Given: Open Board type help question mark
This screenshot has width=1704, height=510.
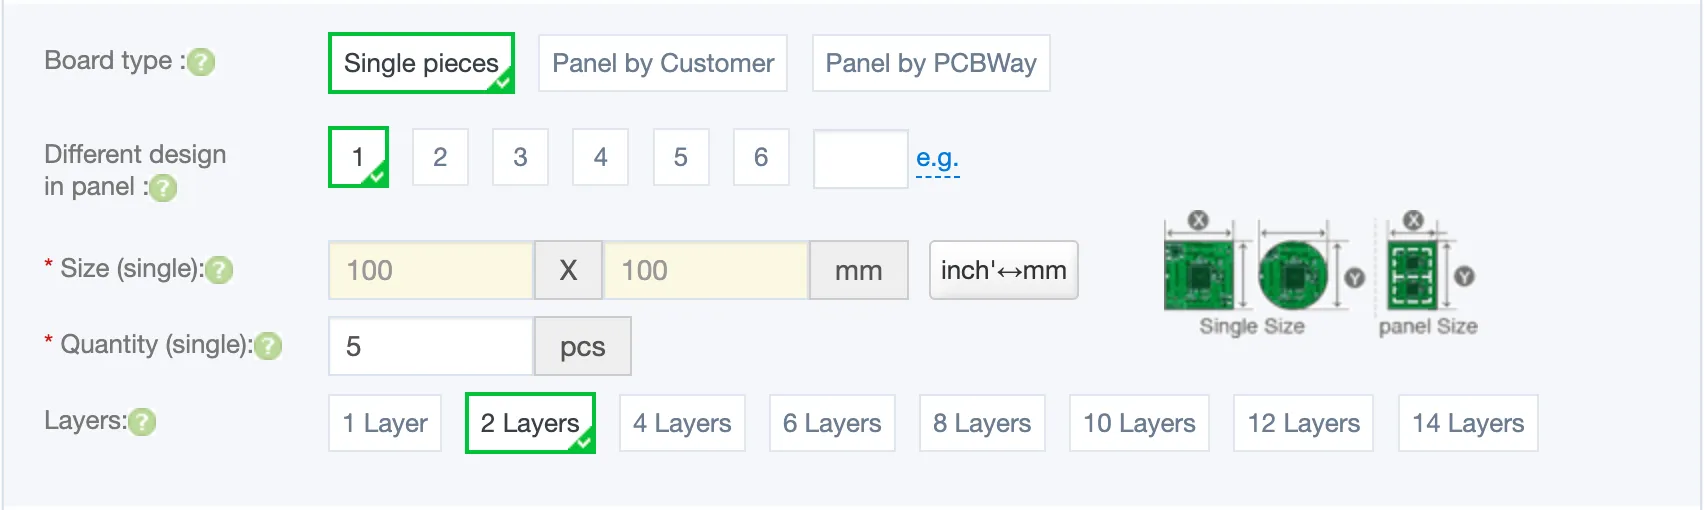Looking at the screenshot, I should click(202, 62).
